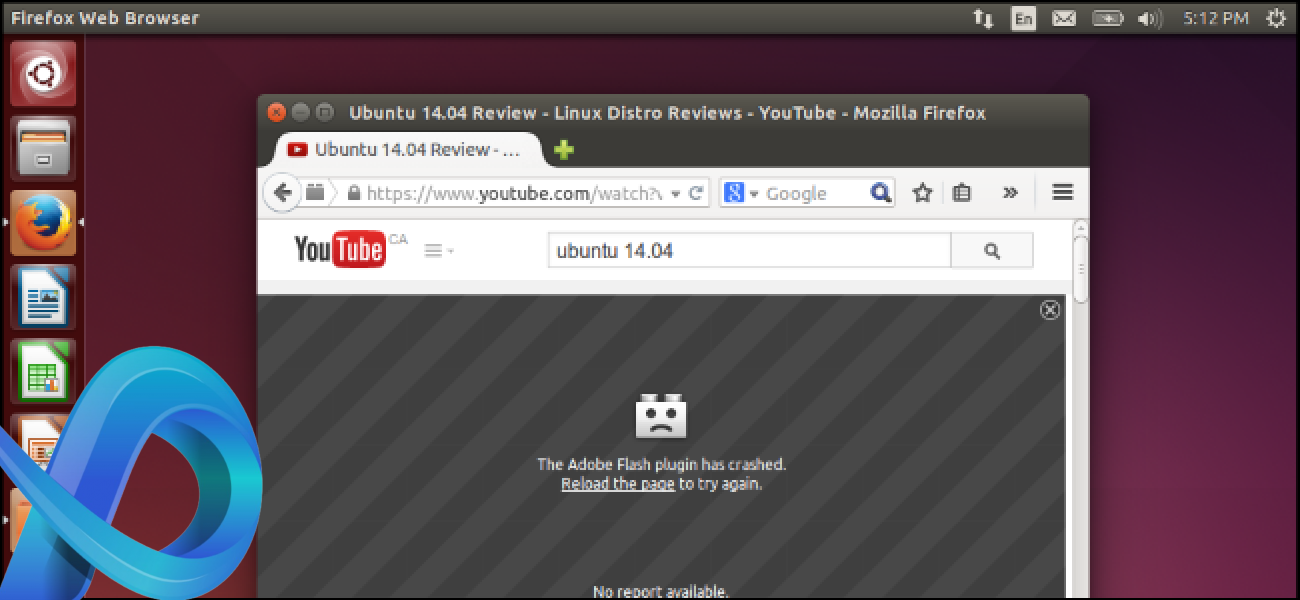Go back with Firefox back arrow

(x=283, y=193)
